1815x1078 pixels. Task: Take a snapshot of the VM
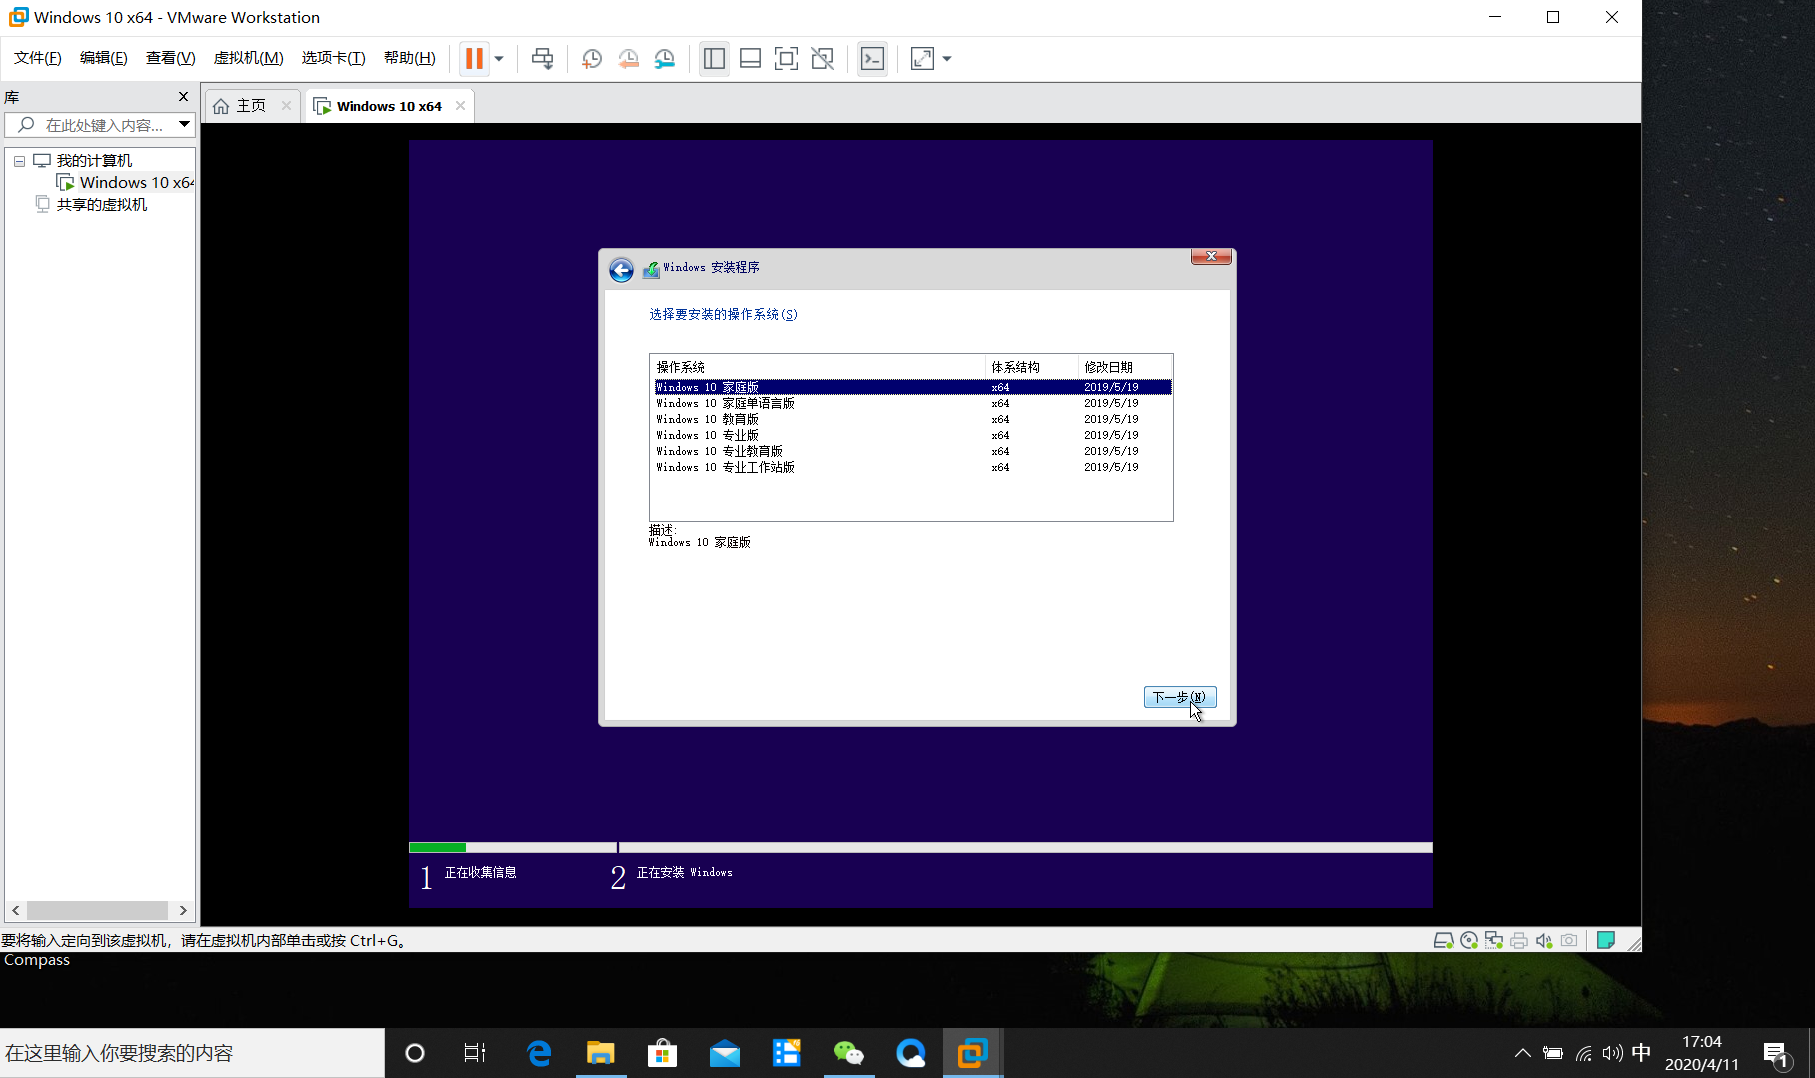[592, 59]
